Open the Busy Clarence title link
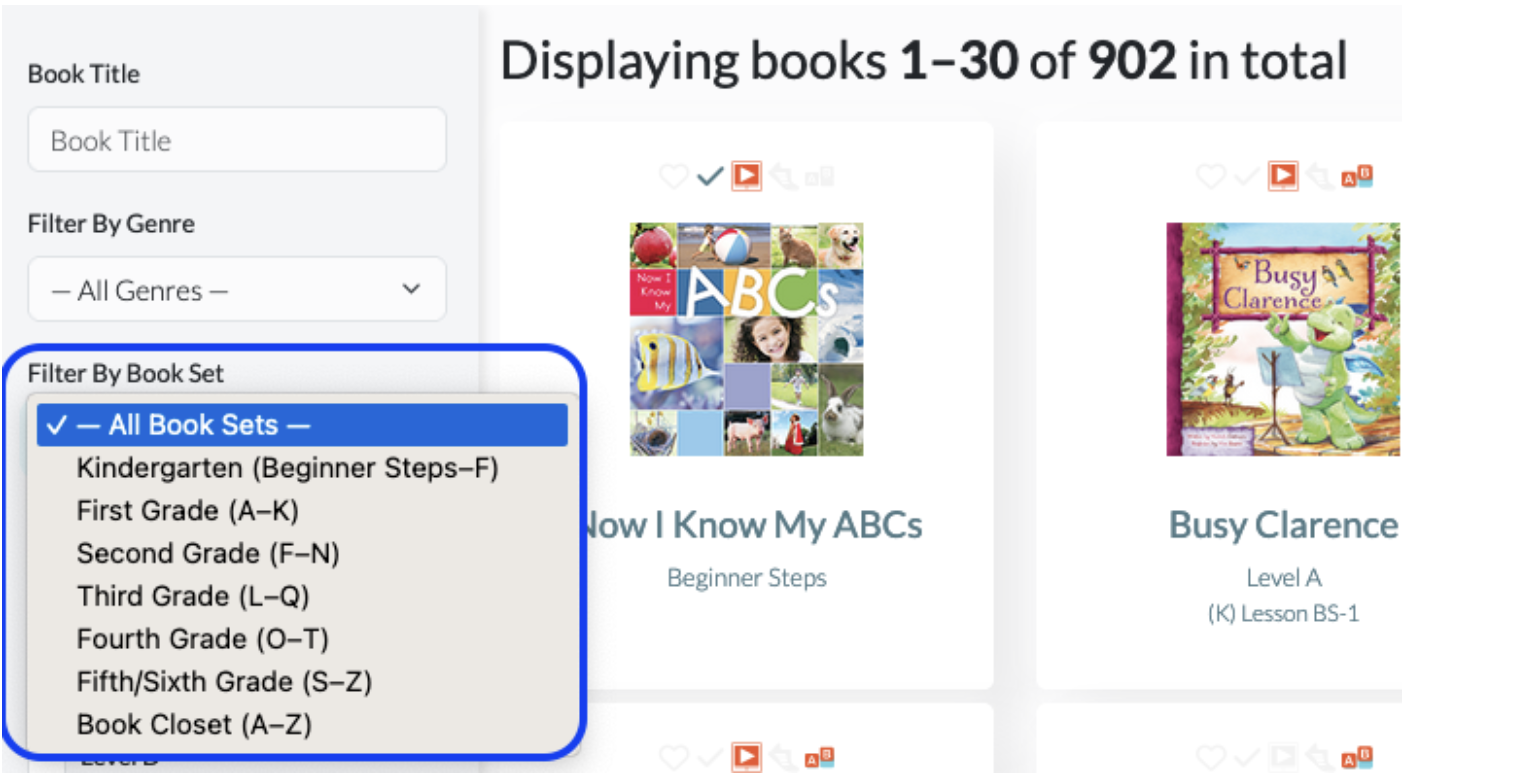 (x=1284, y=525)
